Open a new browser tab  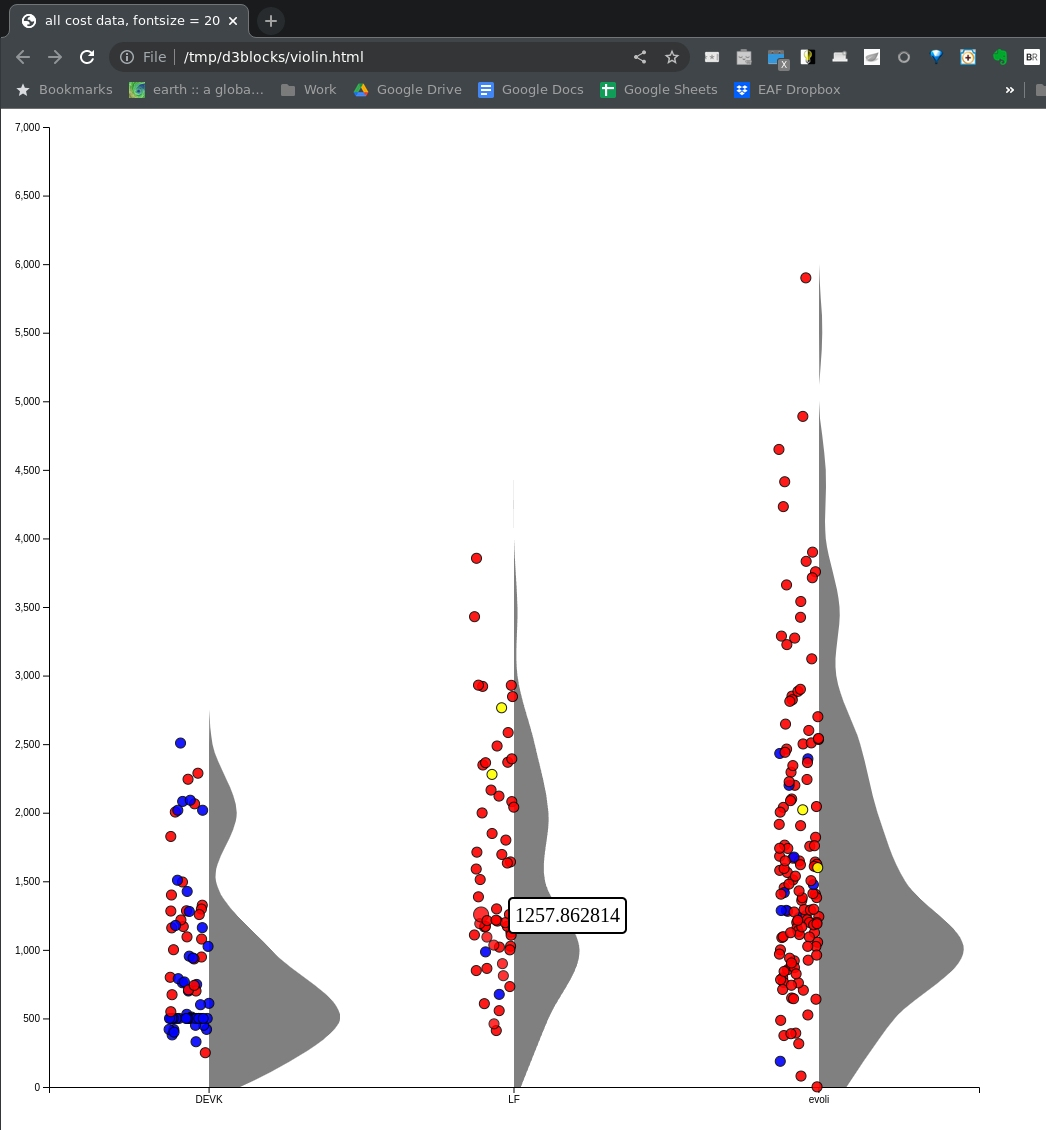[x=269, y=20]
